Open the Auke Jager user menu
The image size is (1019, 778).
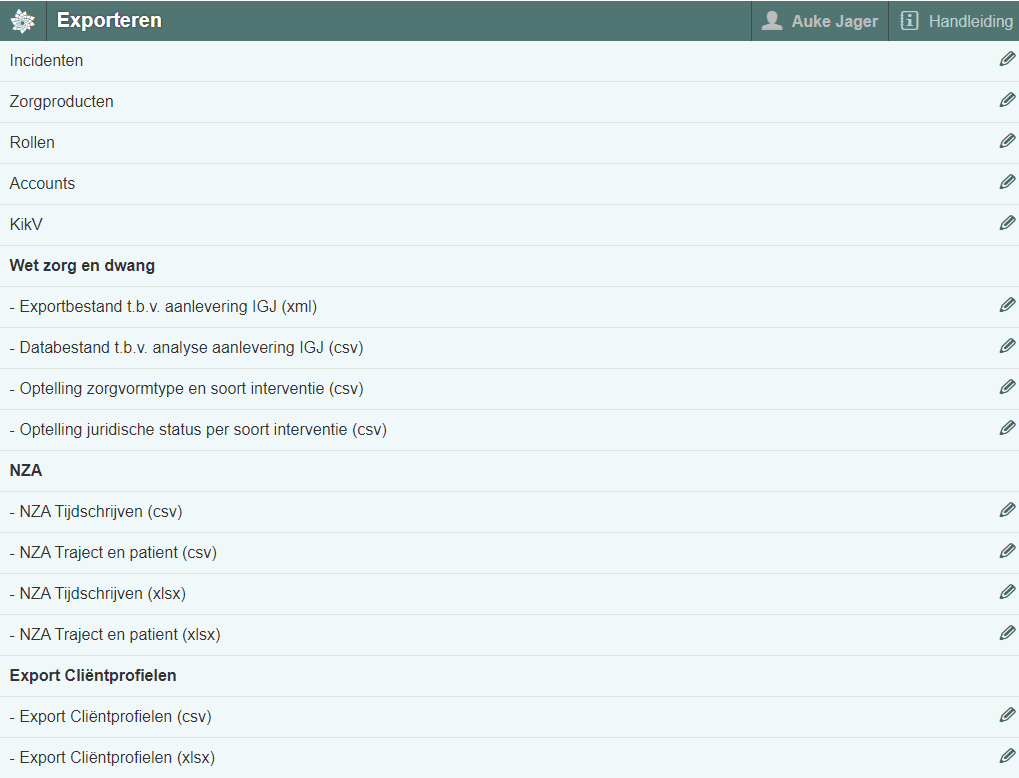click(x=820, y=21)
